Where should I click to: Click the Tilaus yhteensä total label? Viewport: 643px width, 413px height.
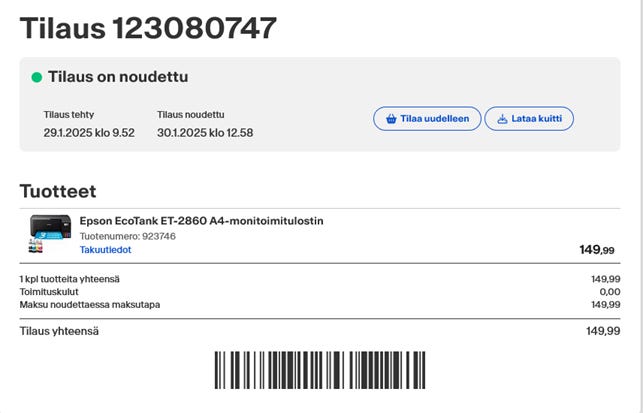[59, 331]
